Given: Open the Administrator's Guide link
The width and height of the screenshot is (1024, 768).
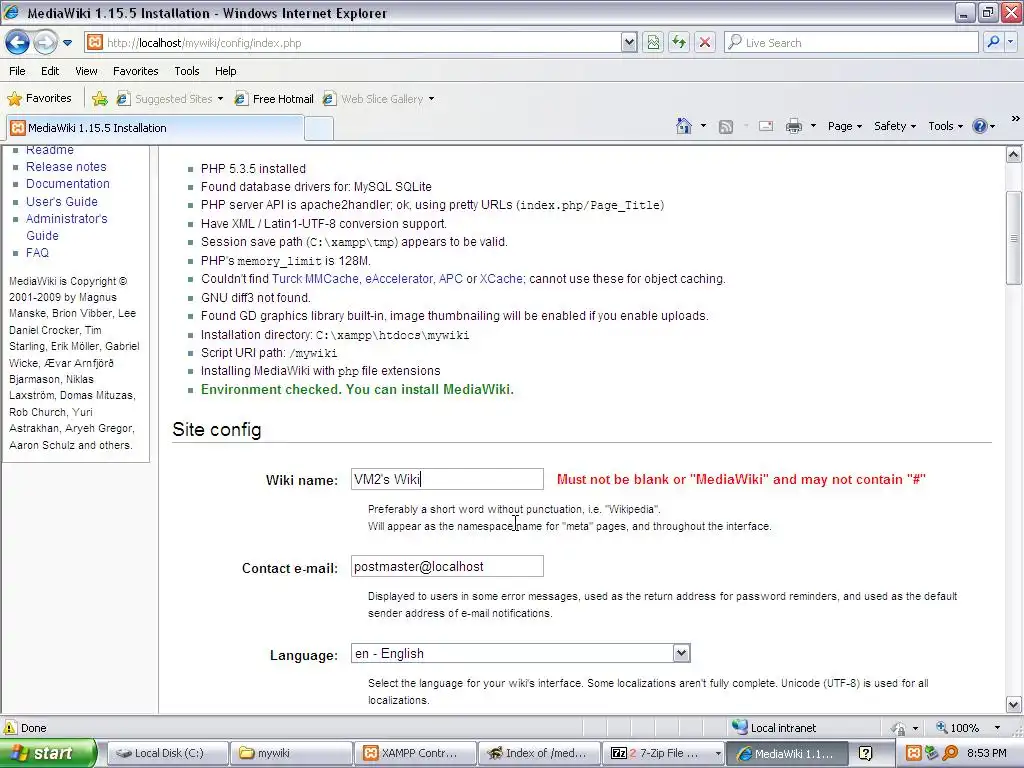Looking at the screenshot, I should (x=67, y=227).
